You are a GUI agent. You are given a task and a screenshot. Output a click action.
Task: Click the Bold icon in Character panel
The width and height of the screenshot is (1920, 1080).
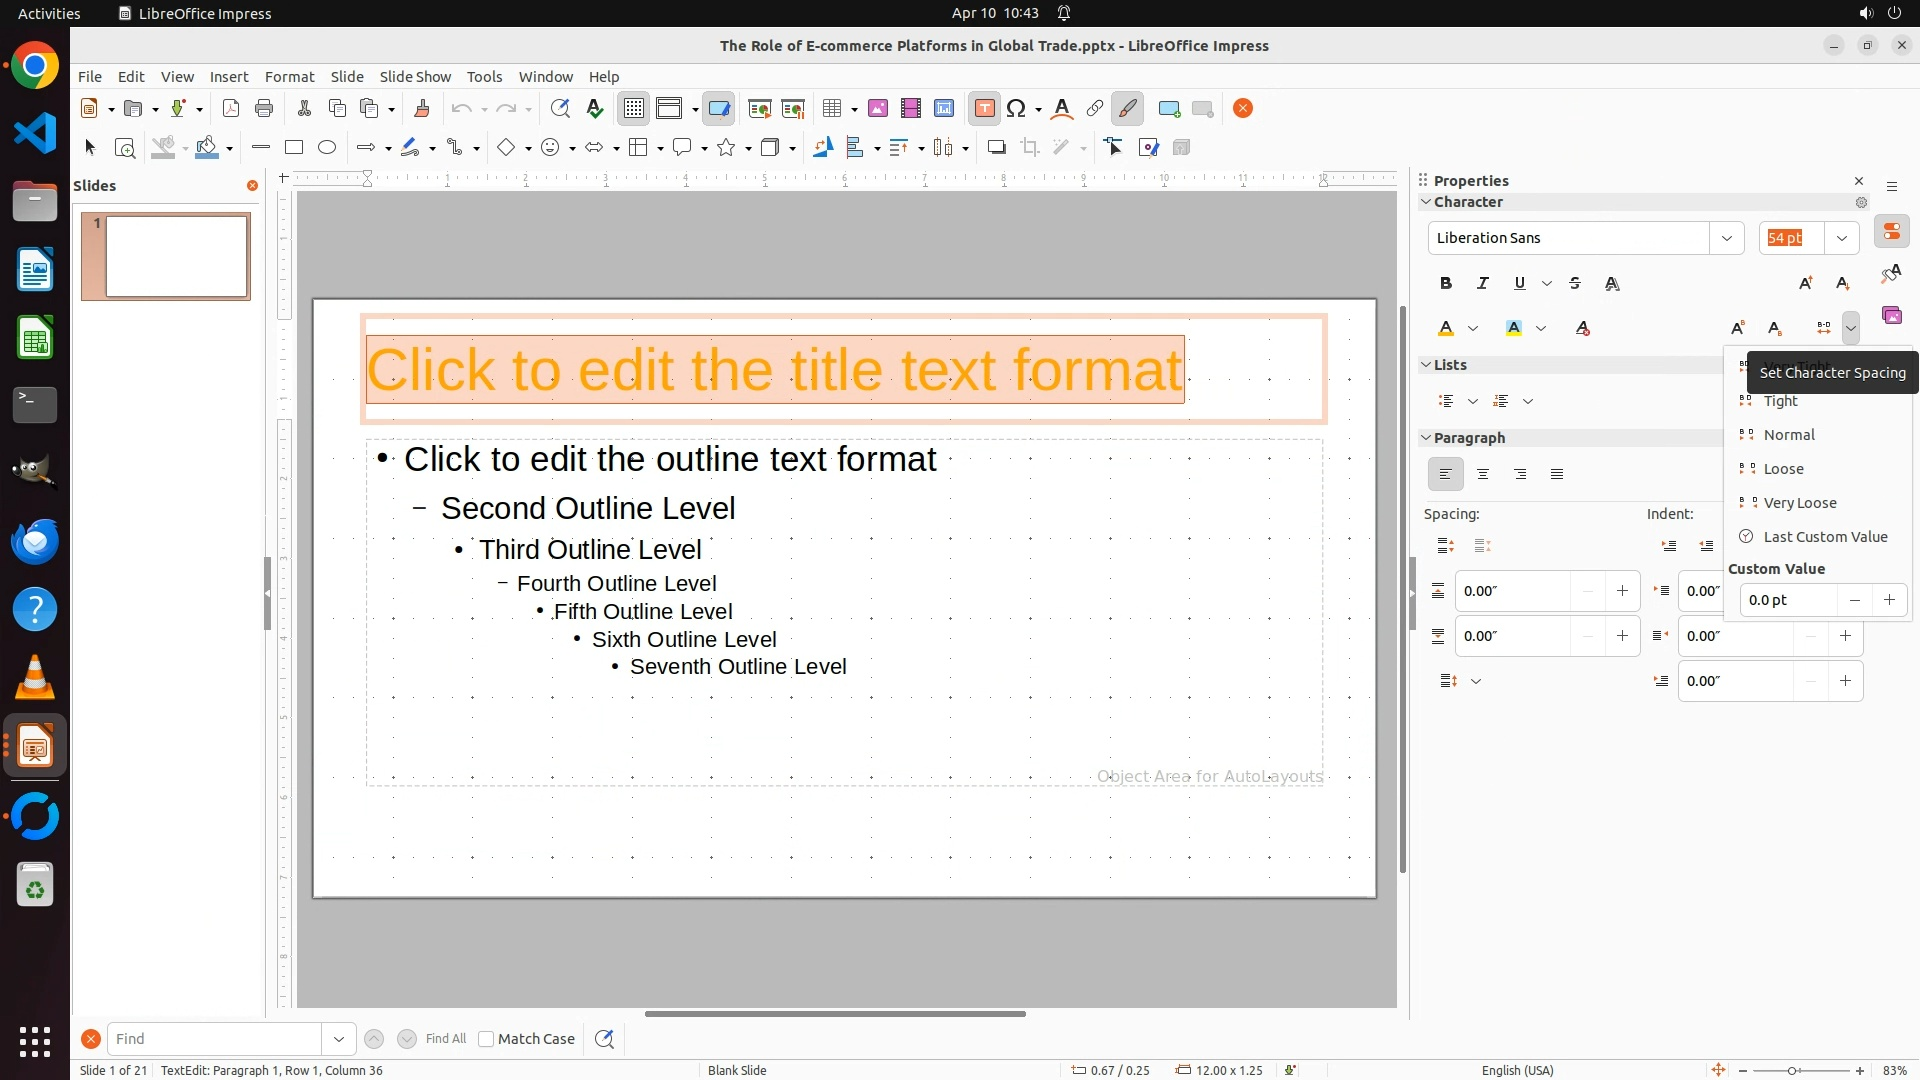click(1446, 284)
